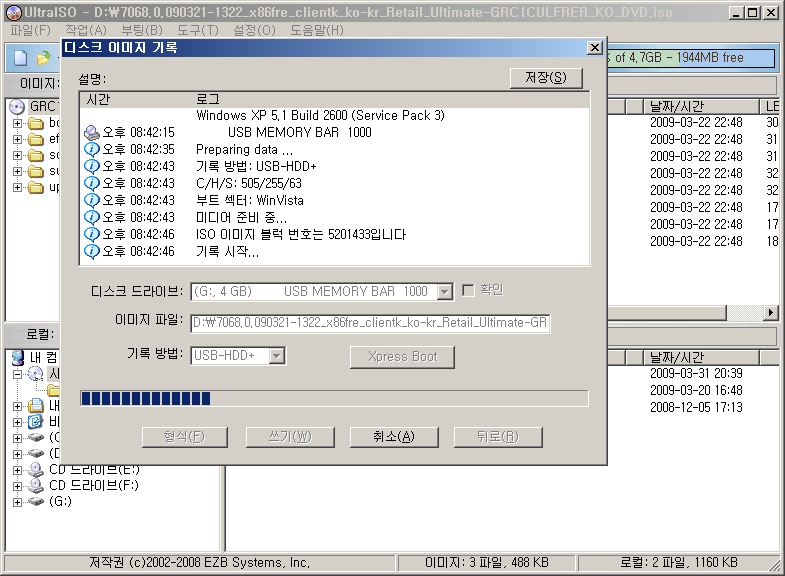
Task: Open the 기록 방법 USB-HDD+ dropdown
Action: point(277,356)
